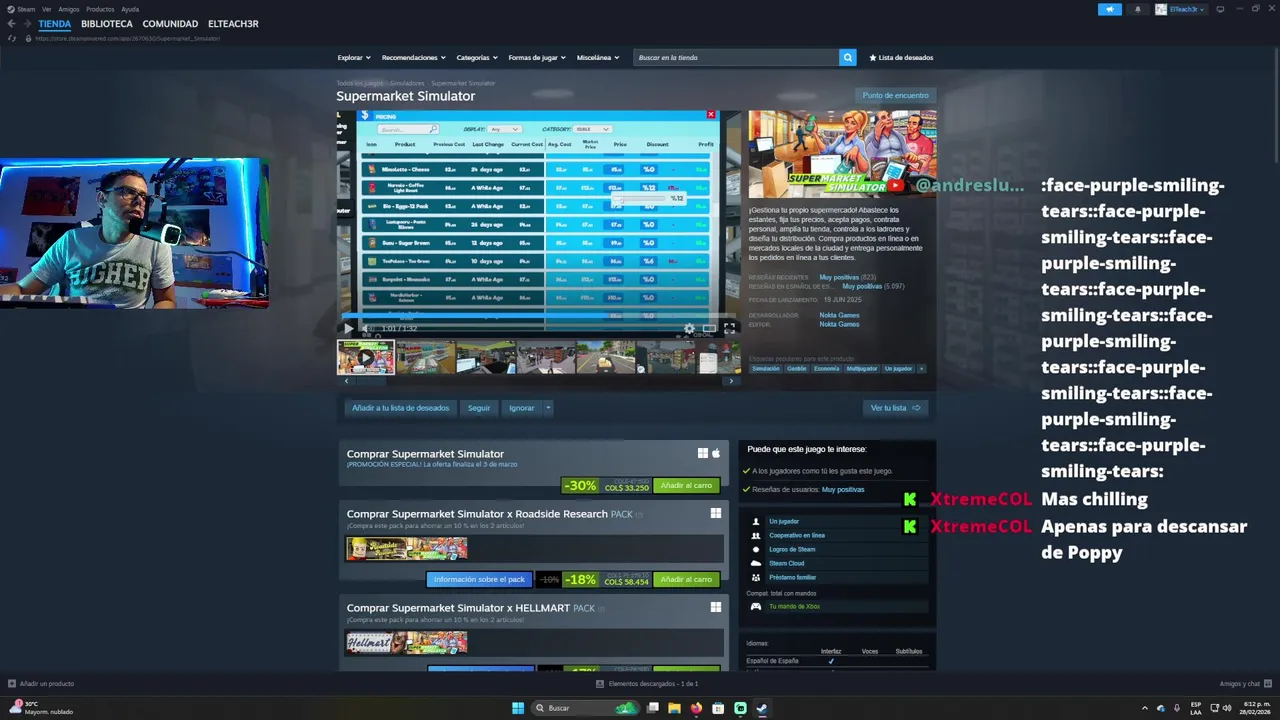1280x720 pixels.
Task: Reload the store page
Action: [x=12, y=38]
